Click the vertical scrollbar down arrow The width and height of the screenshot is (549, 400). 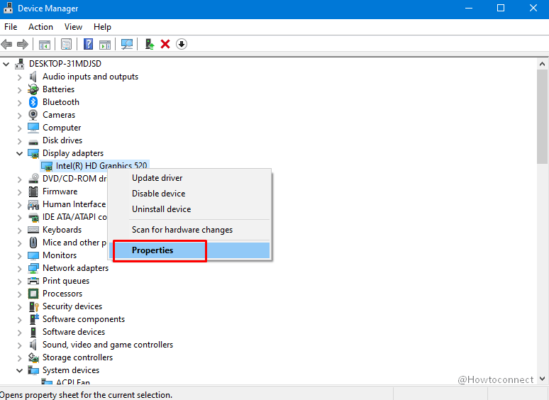pos(542,379)
